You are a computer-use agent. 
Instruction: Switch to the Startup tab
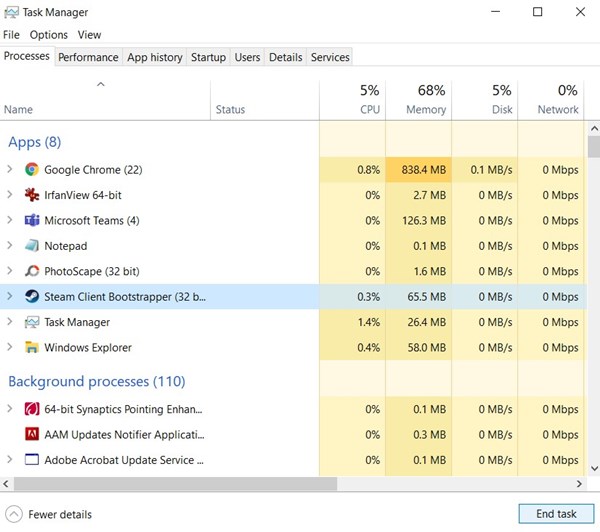pyautogui.click(x=208, y=57)
